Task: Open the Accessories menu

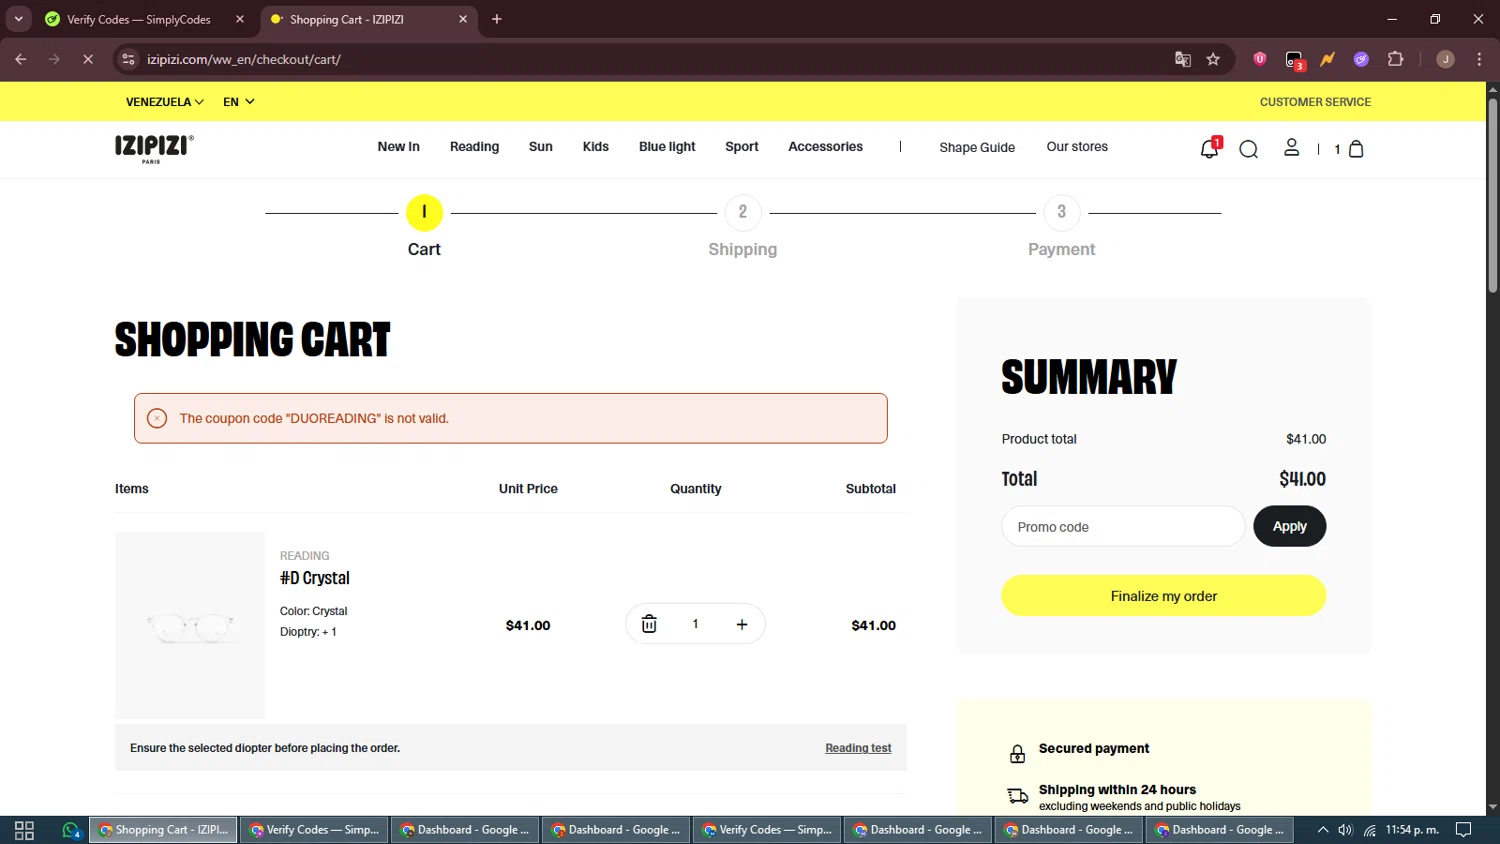Action: tap(825, 147)
